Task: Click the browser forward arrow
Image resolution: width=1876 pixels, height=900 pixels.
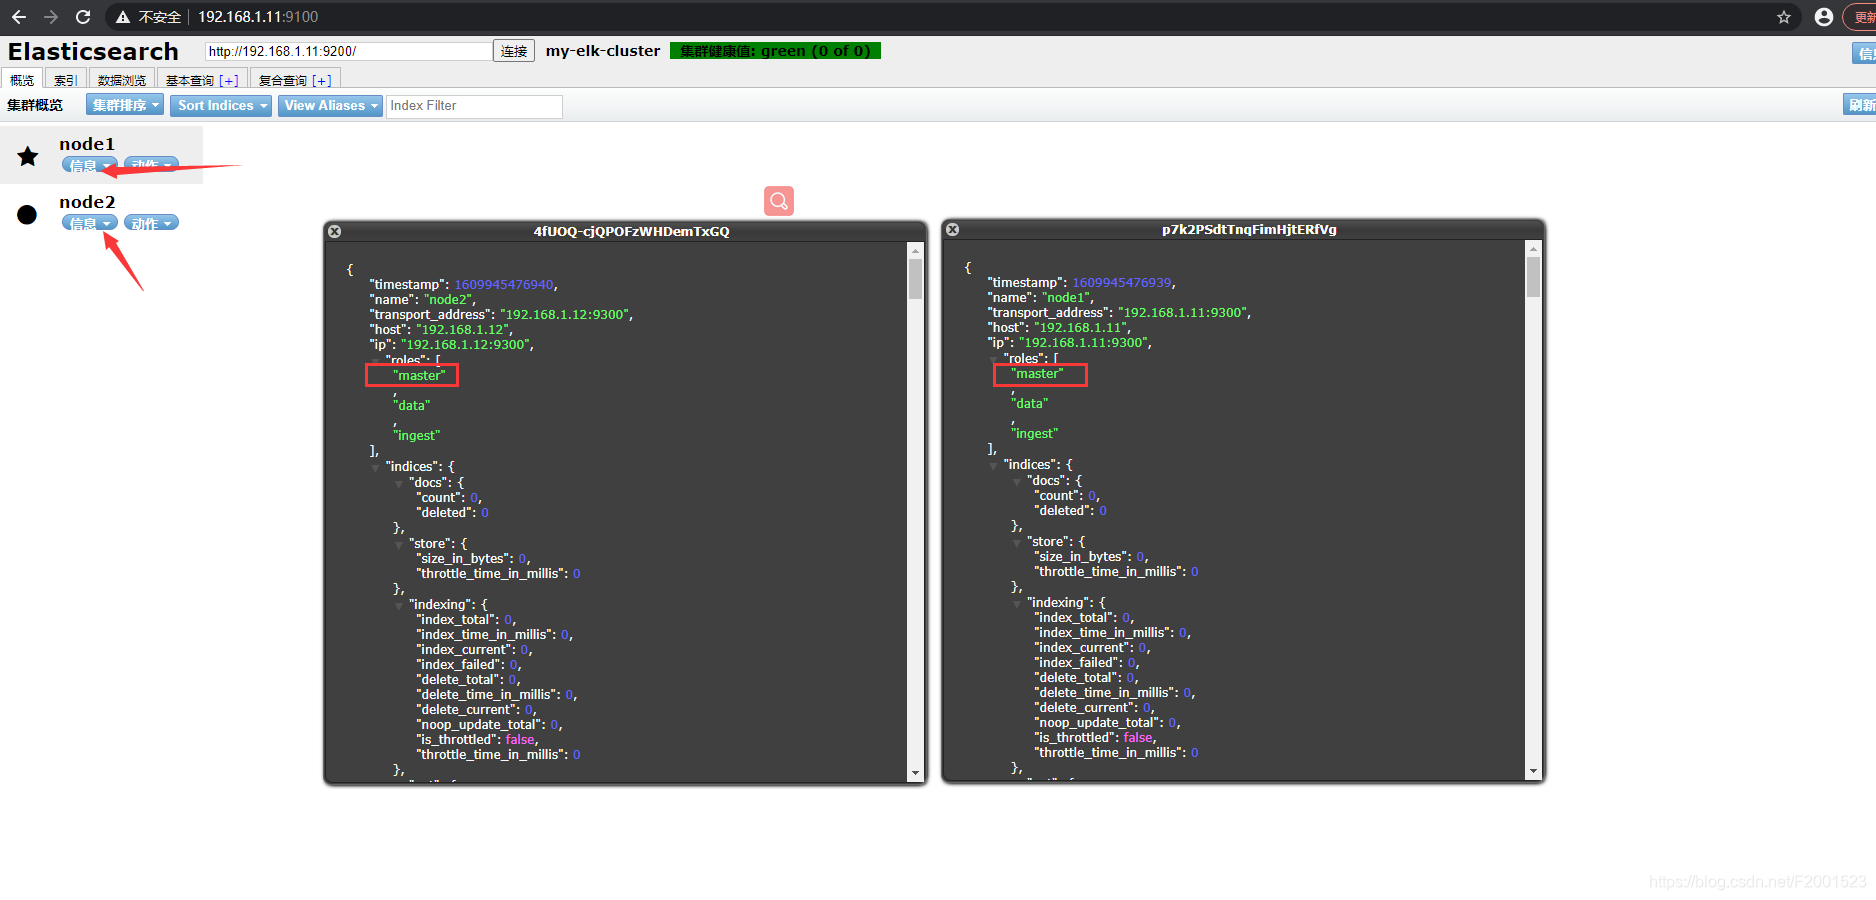Action: [x=51, y=17]
